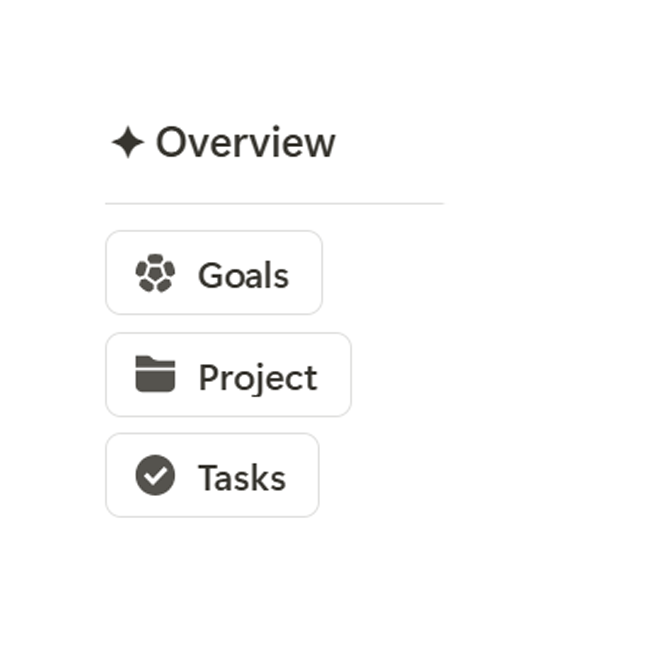The image size is (650, 650).
Task: Click the letter O in Overview heading
Action: pos(170,142)
